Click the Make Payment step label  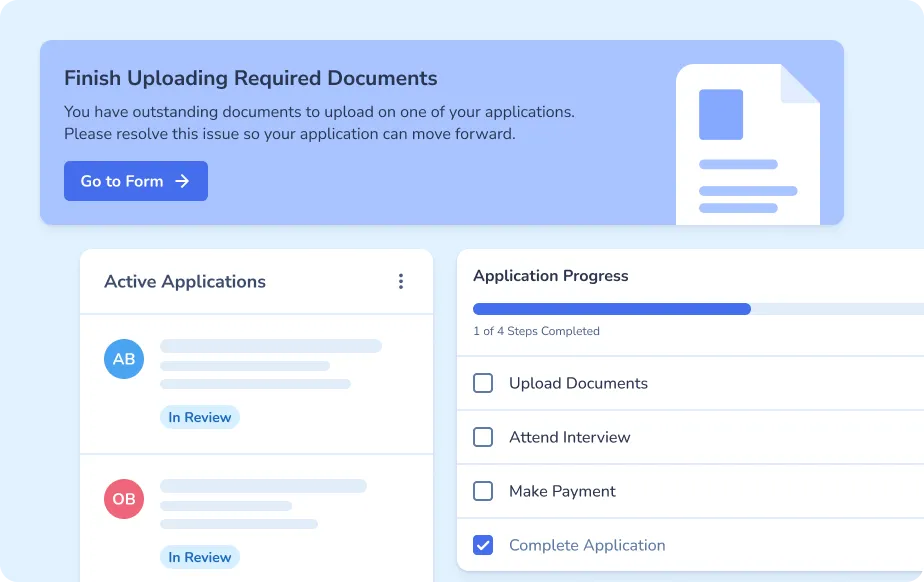point(562,491)
